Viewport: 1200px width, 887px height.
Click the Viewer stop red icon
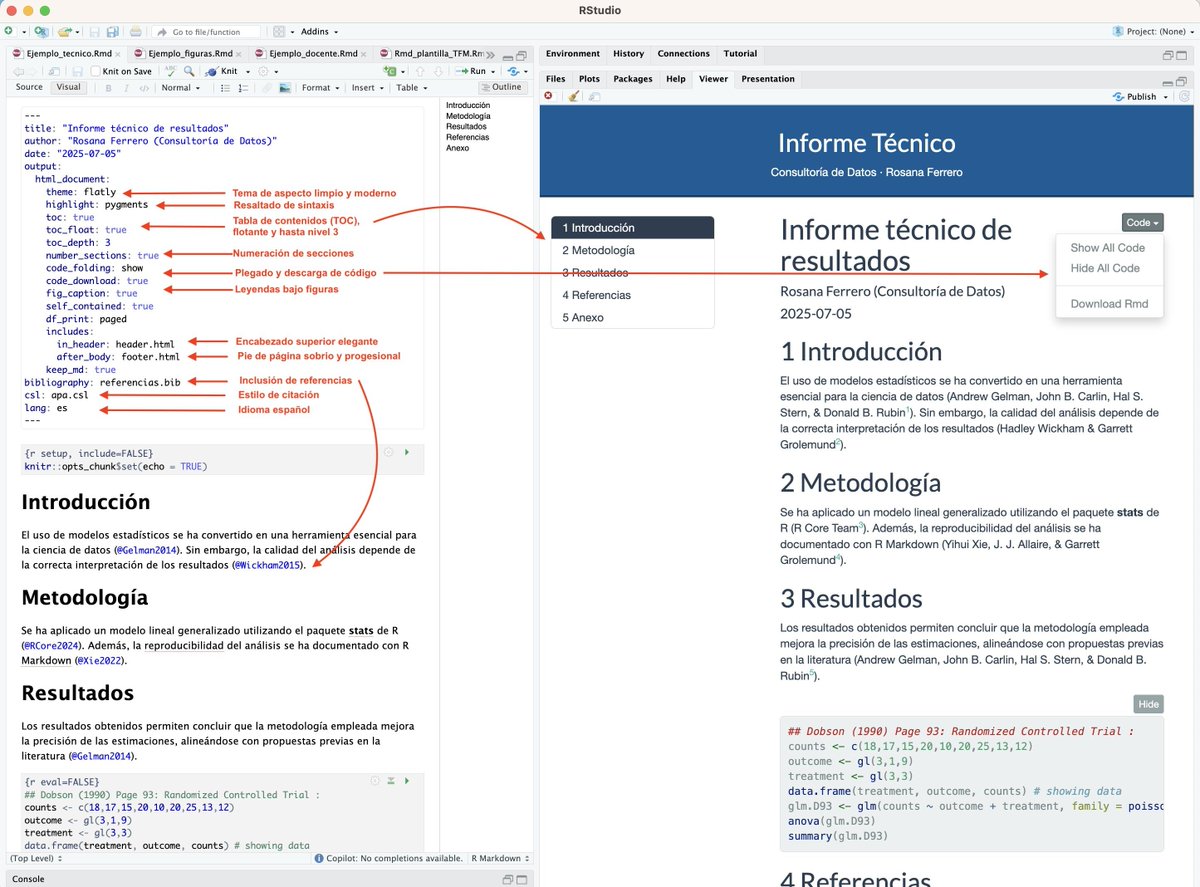click(x=548, y=96)
